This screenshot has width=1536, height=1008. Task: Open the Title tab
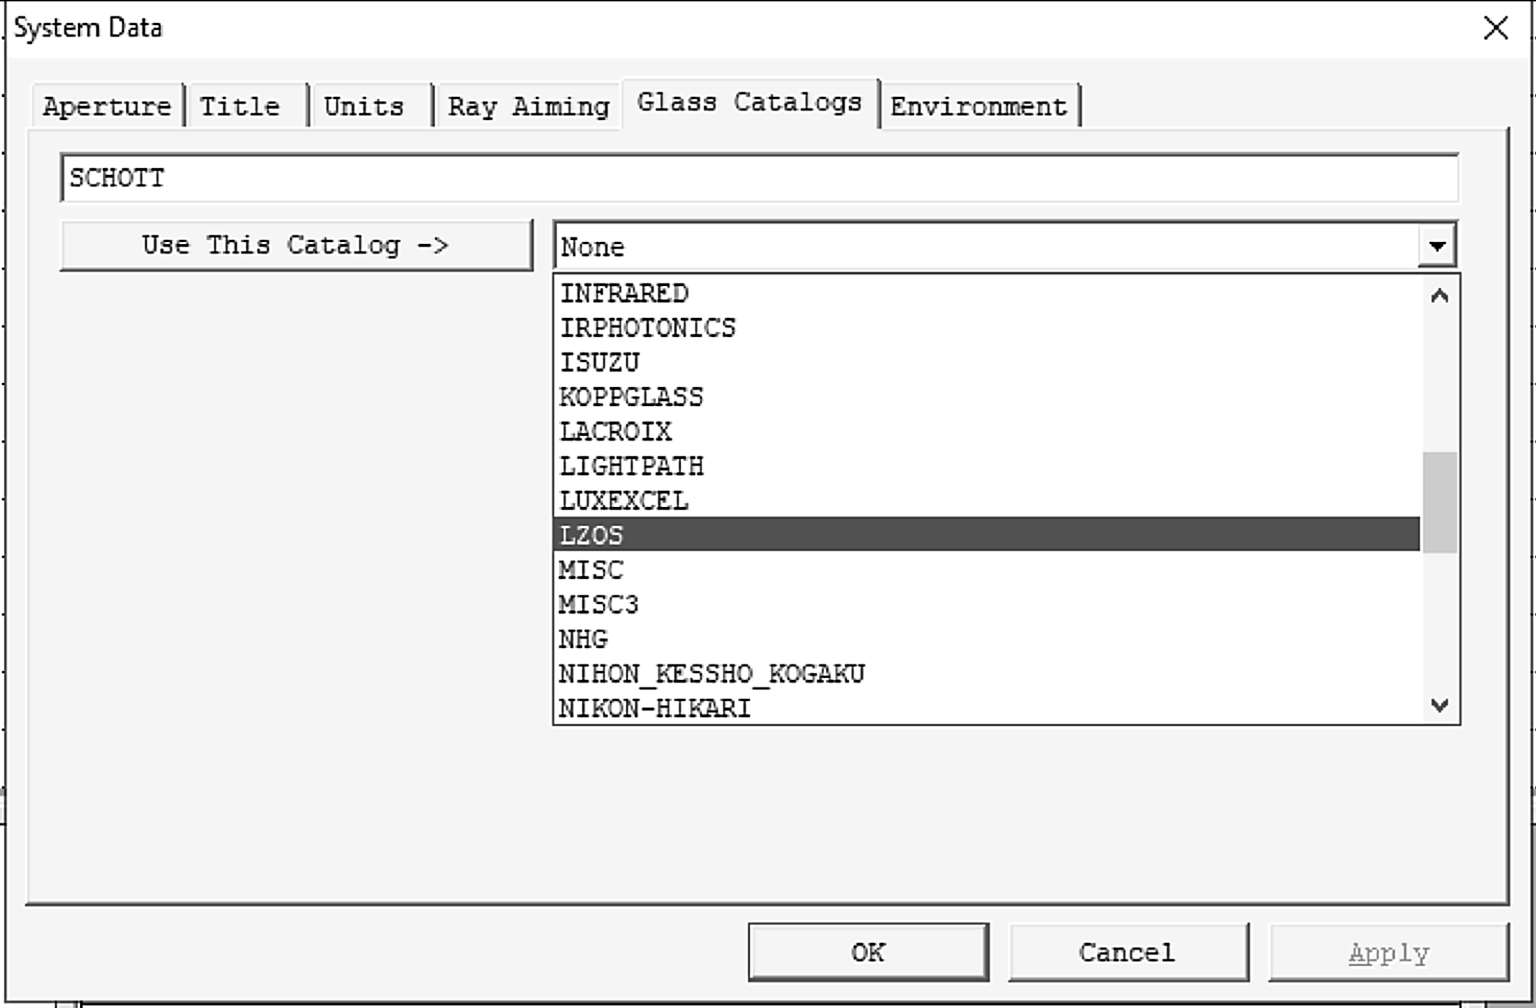point(240,106)
